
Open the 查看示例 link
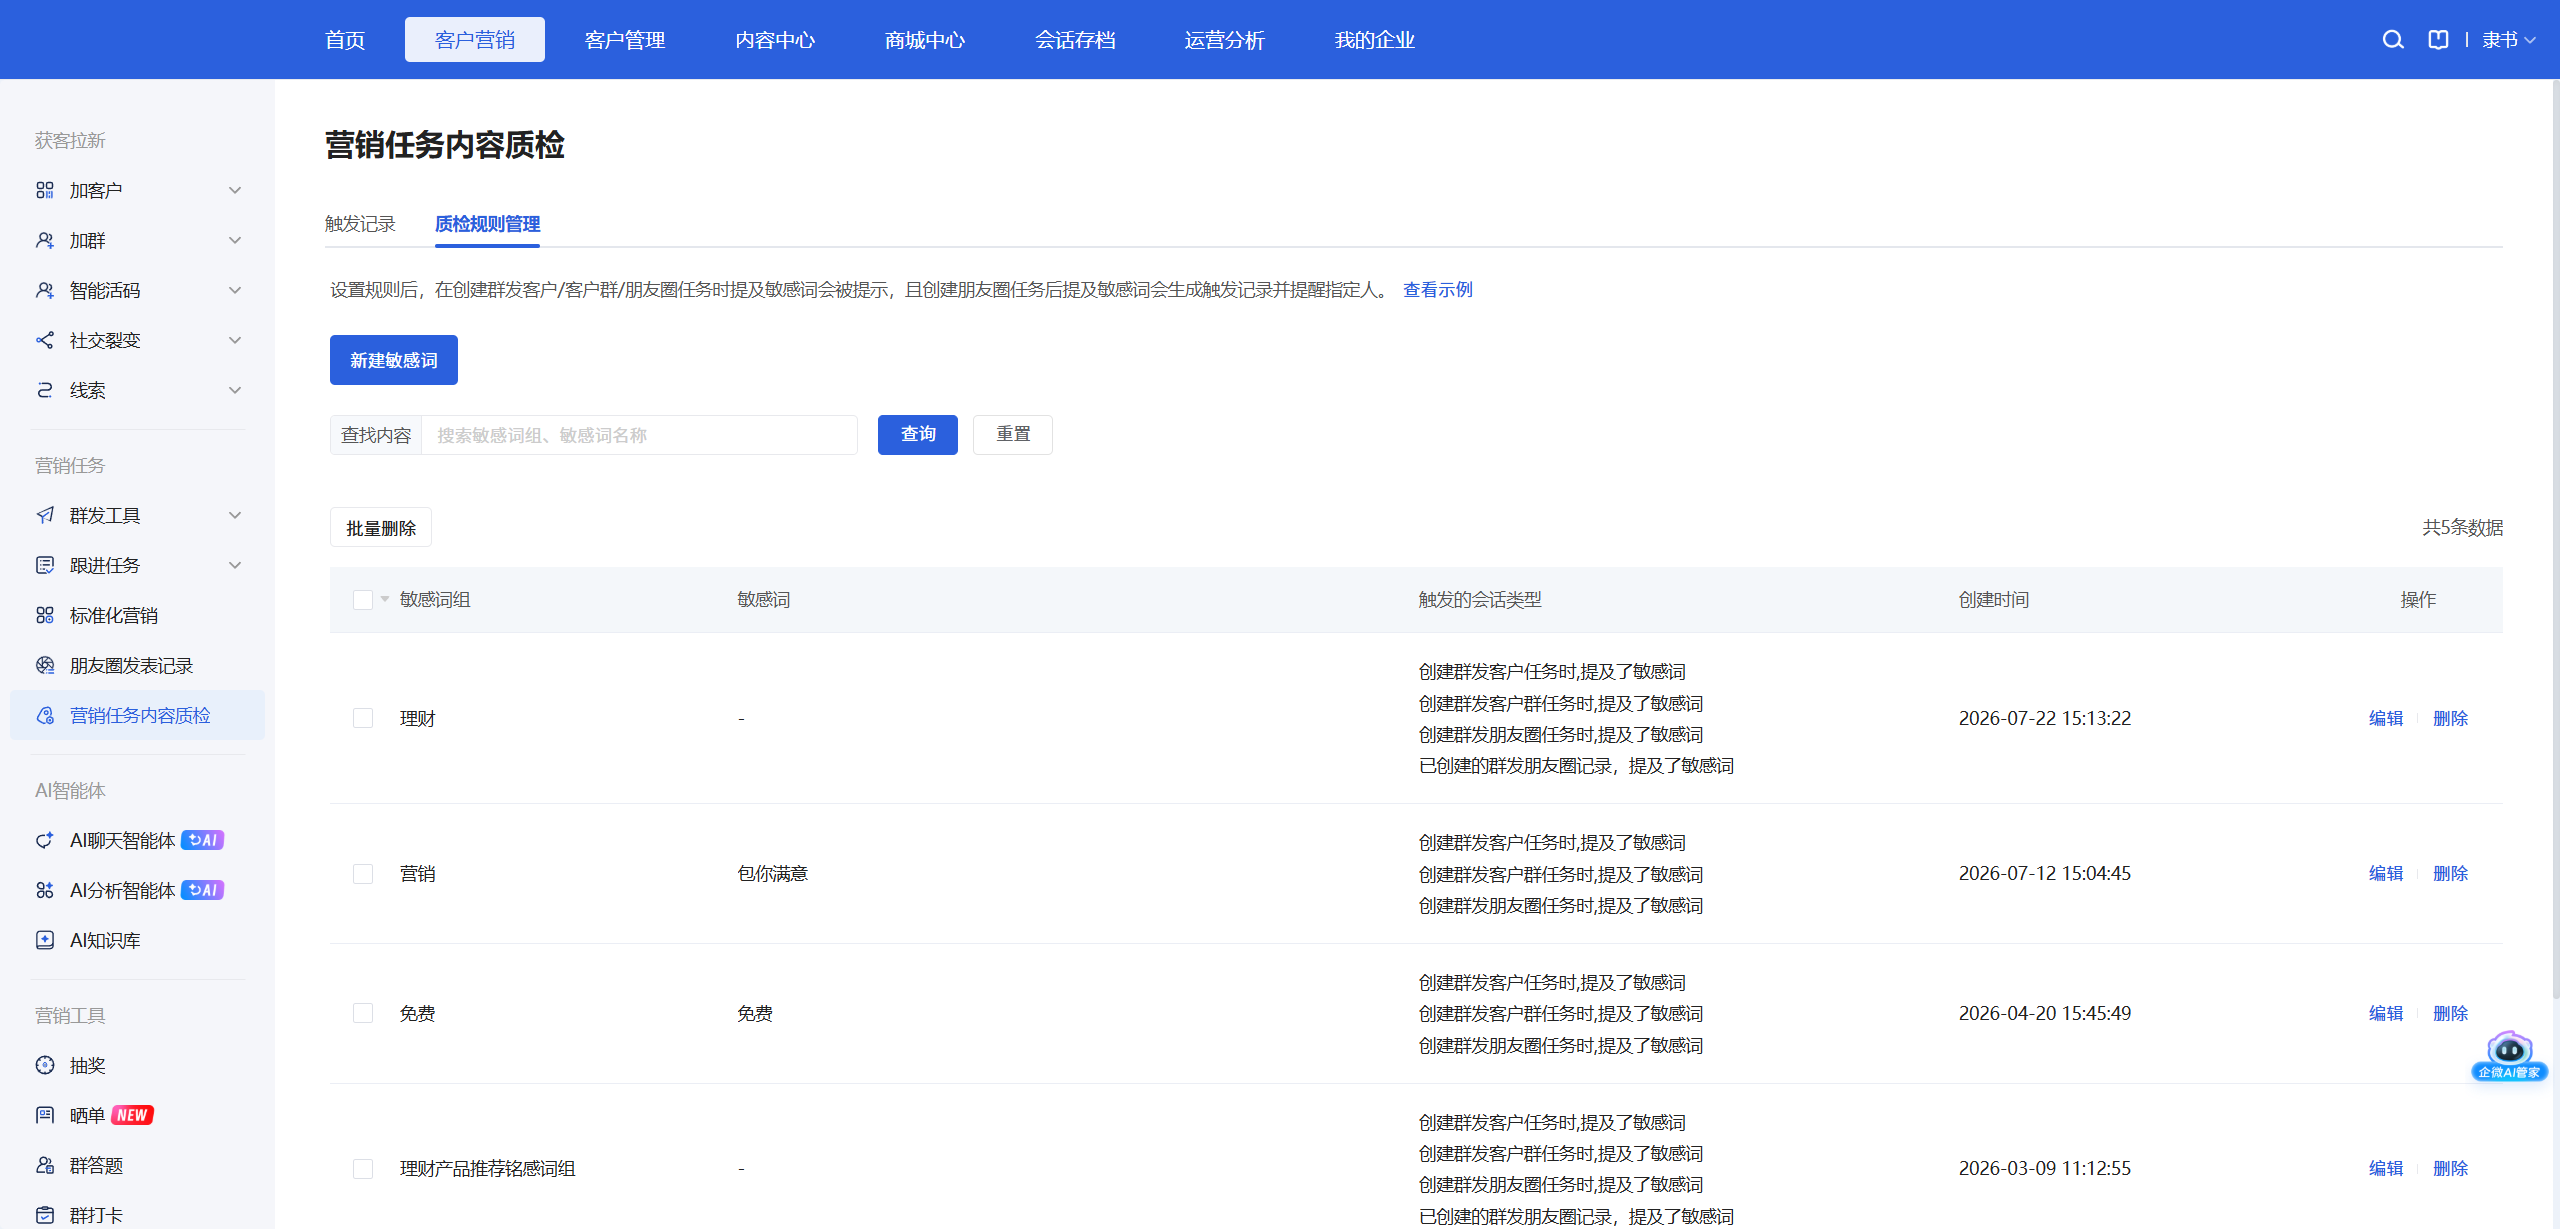coord(1438,290)
